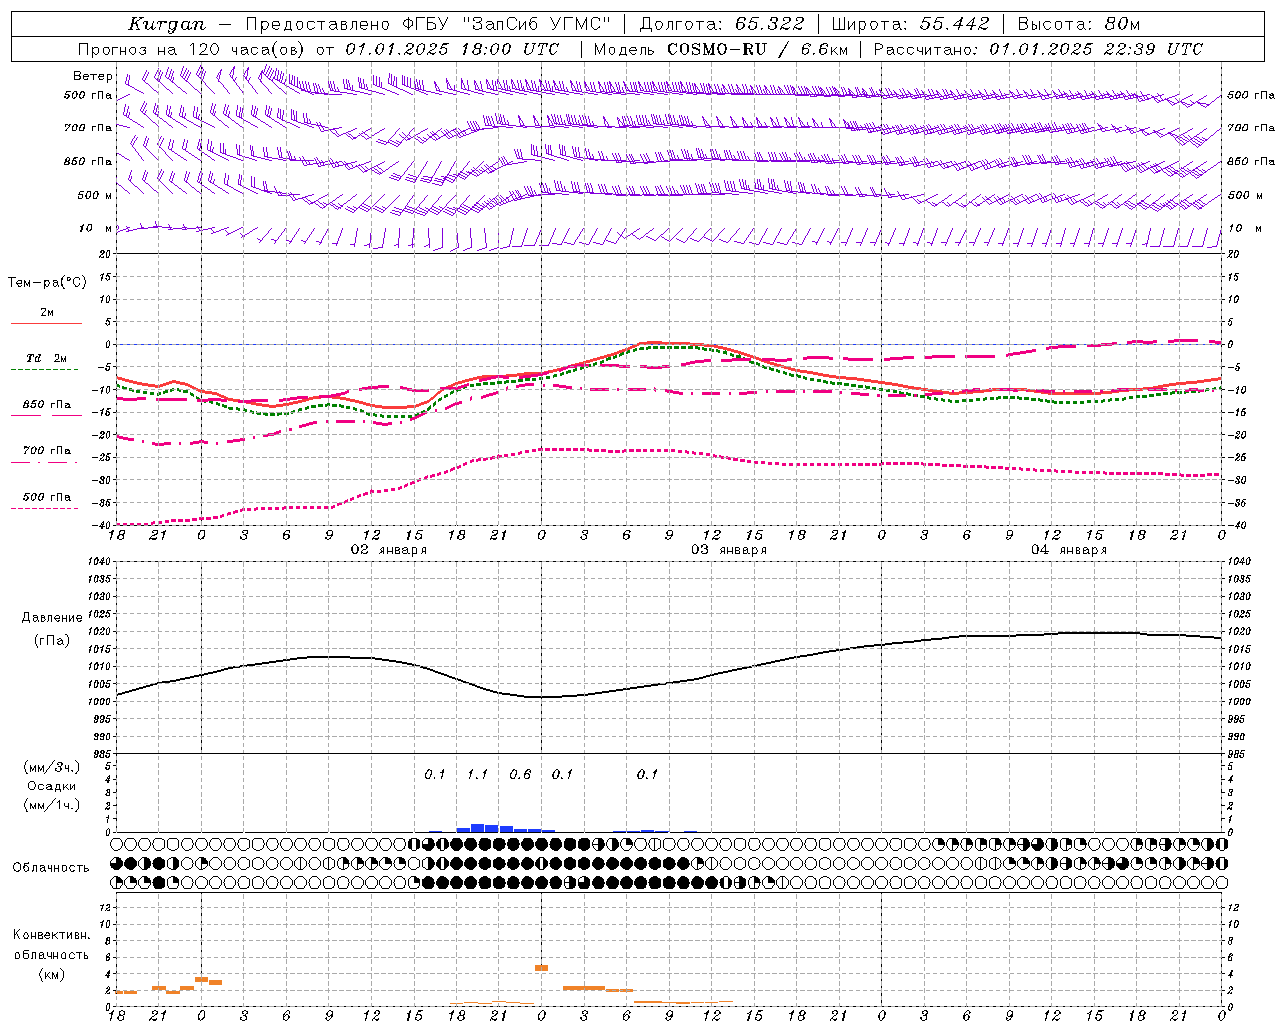Select the text ФГБУ "ЗапСиб УГМС"
Viewport: 1280px width, 1024px height.
[507, 24]
